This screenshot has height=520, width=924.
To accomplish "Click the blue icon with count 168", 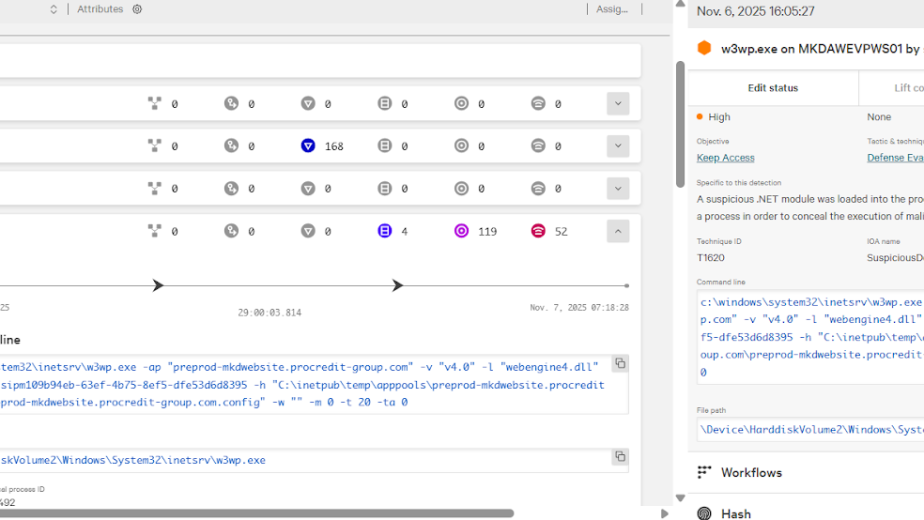I will [308, 146].
